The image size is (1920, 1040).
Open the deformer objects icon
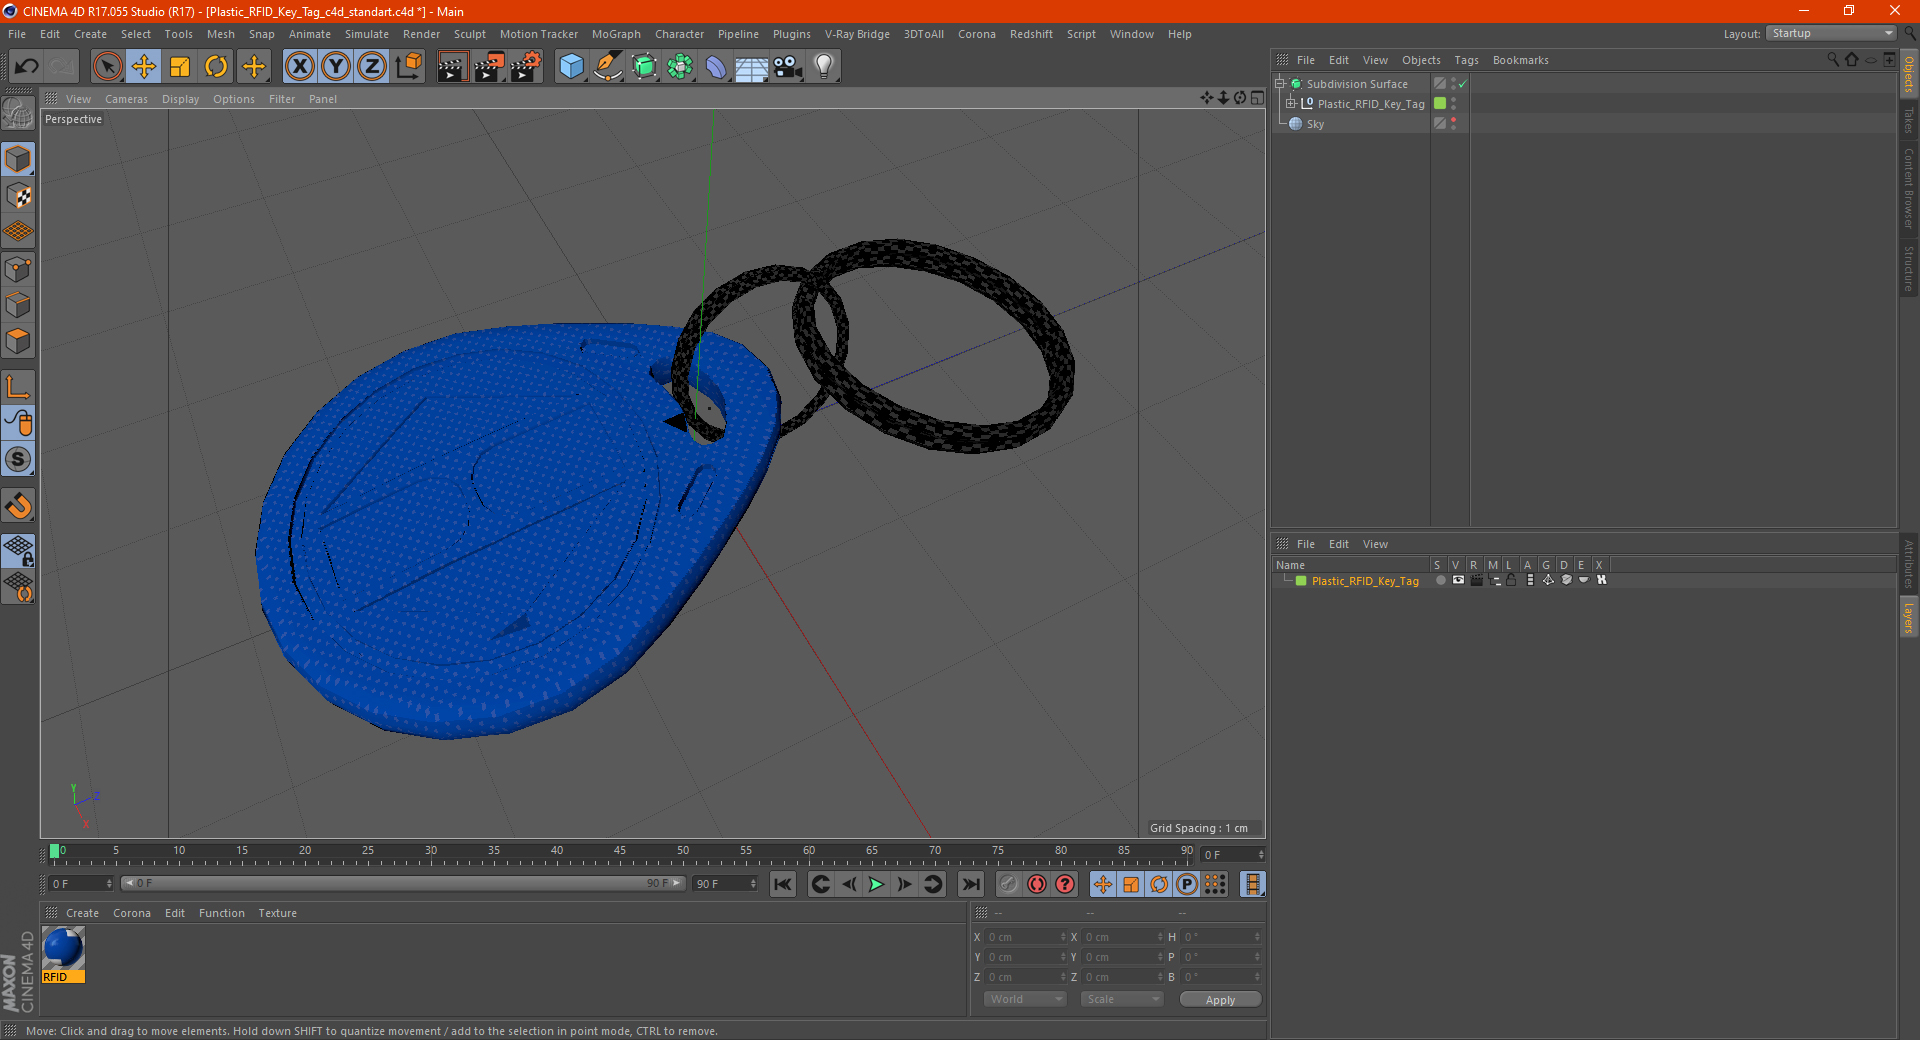tap(716, 67)
